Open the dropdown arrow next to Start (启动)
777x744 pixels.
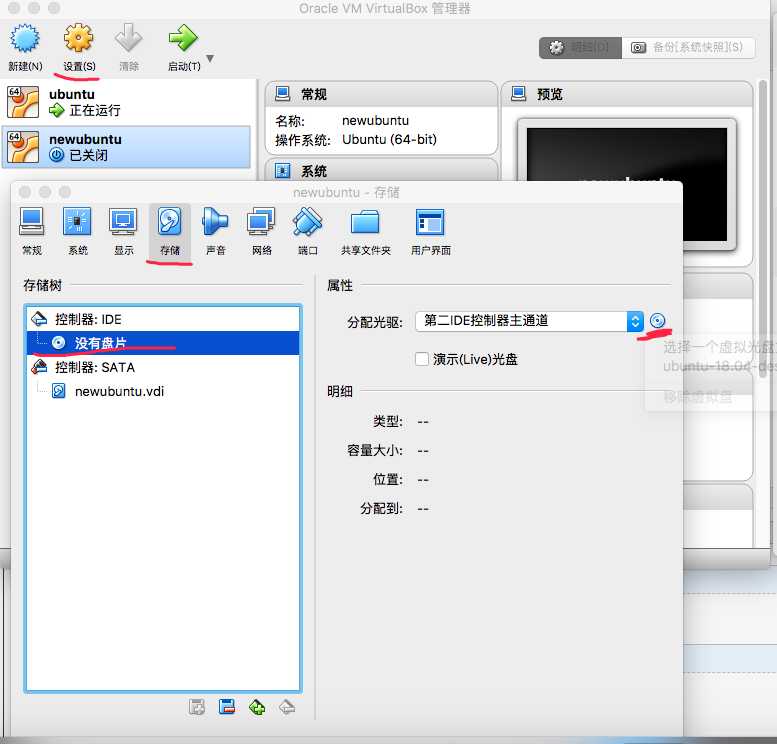210,58
